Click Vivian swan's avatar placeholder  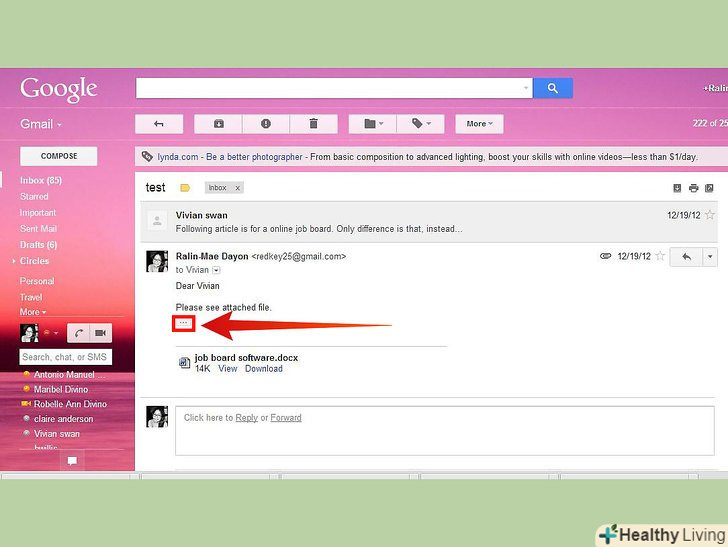pos(157,221)
